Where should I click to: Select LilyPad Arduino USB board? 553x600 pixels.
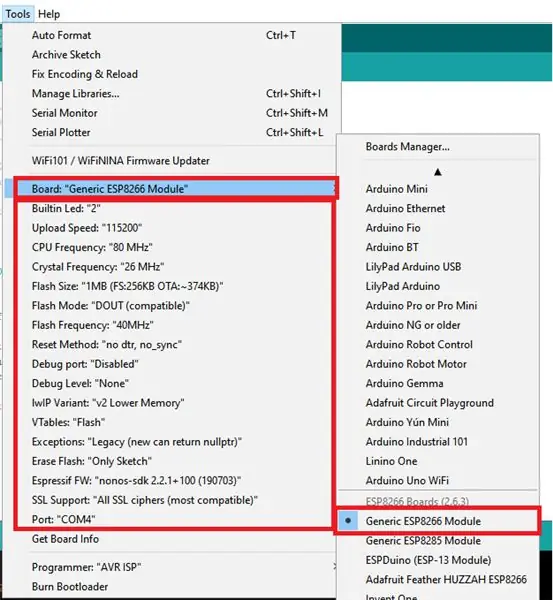click(x=438, y=267)
